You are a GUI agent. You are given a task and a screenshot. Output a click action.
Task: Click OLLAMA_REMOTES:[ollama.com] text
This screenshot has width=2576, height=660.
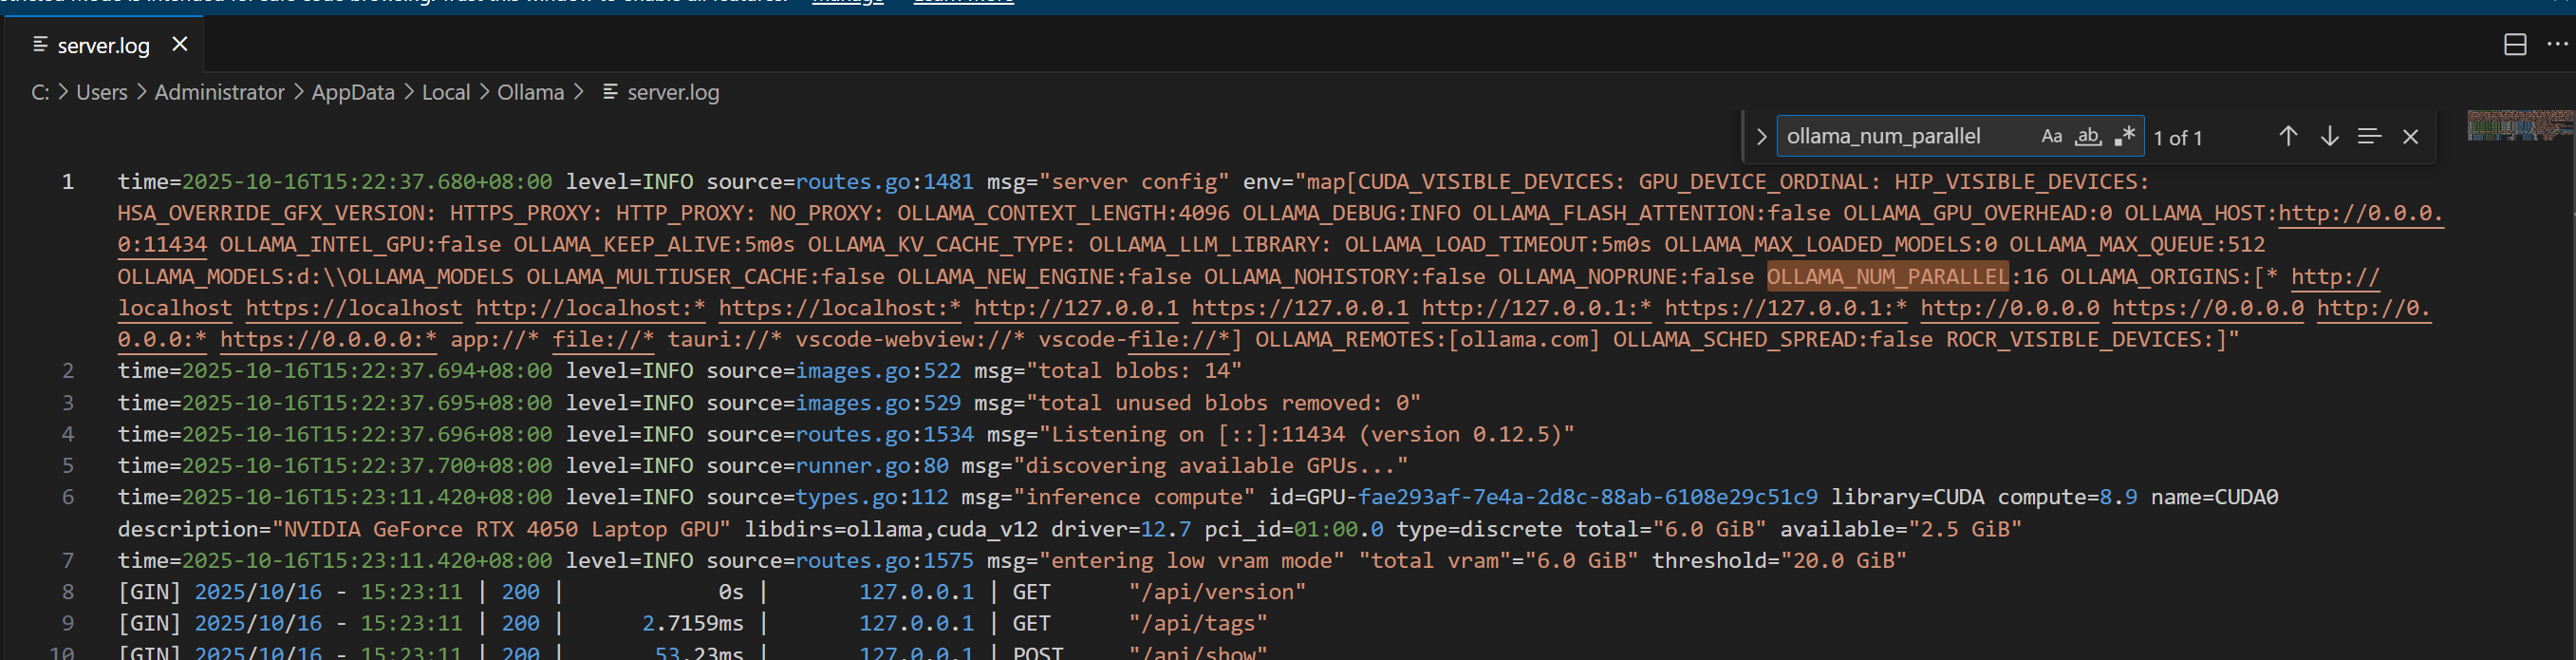pos(1428,340)
